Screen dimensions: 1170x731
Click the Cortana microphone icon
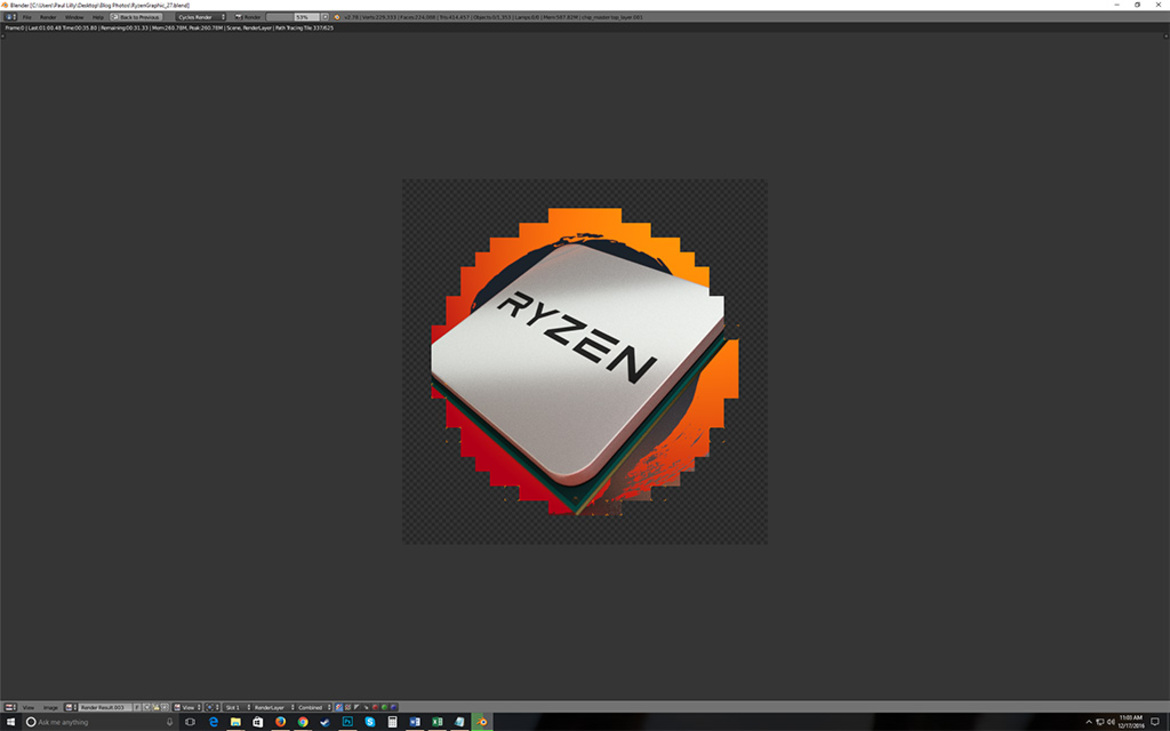[x=169, y=722]
